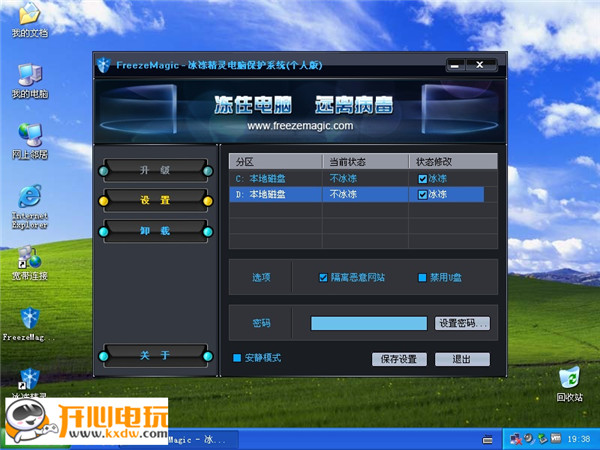Open the 网上邻居 desktop icon
This screenshot has width=600, height=450.
click(28, 135)
